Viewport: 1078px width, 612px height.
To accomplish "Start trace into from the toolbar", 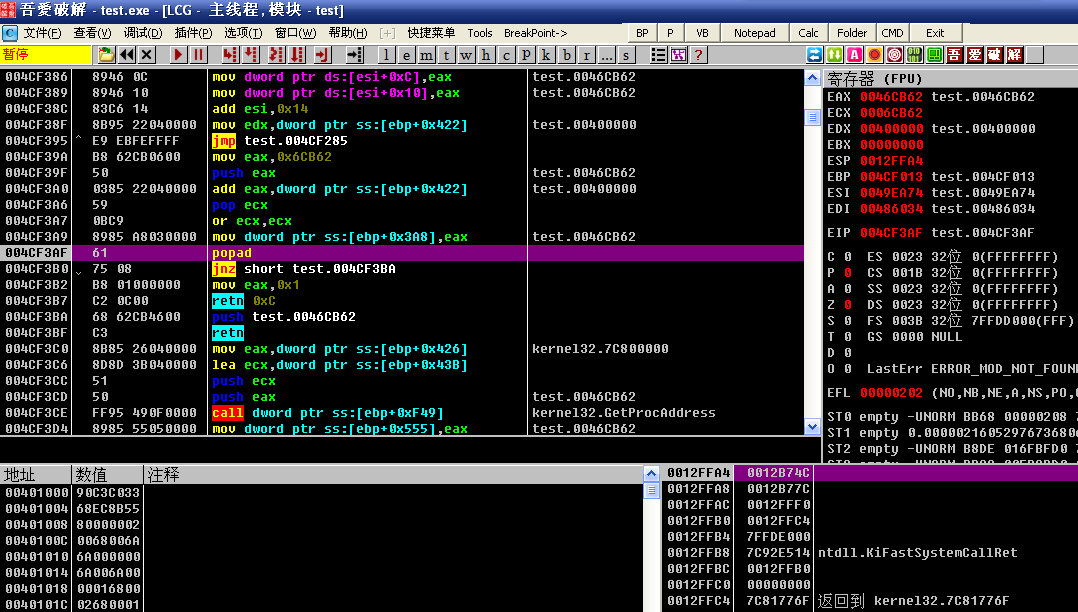I will coord(276,55).
